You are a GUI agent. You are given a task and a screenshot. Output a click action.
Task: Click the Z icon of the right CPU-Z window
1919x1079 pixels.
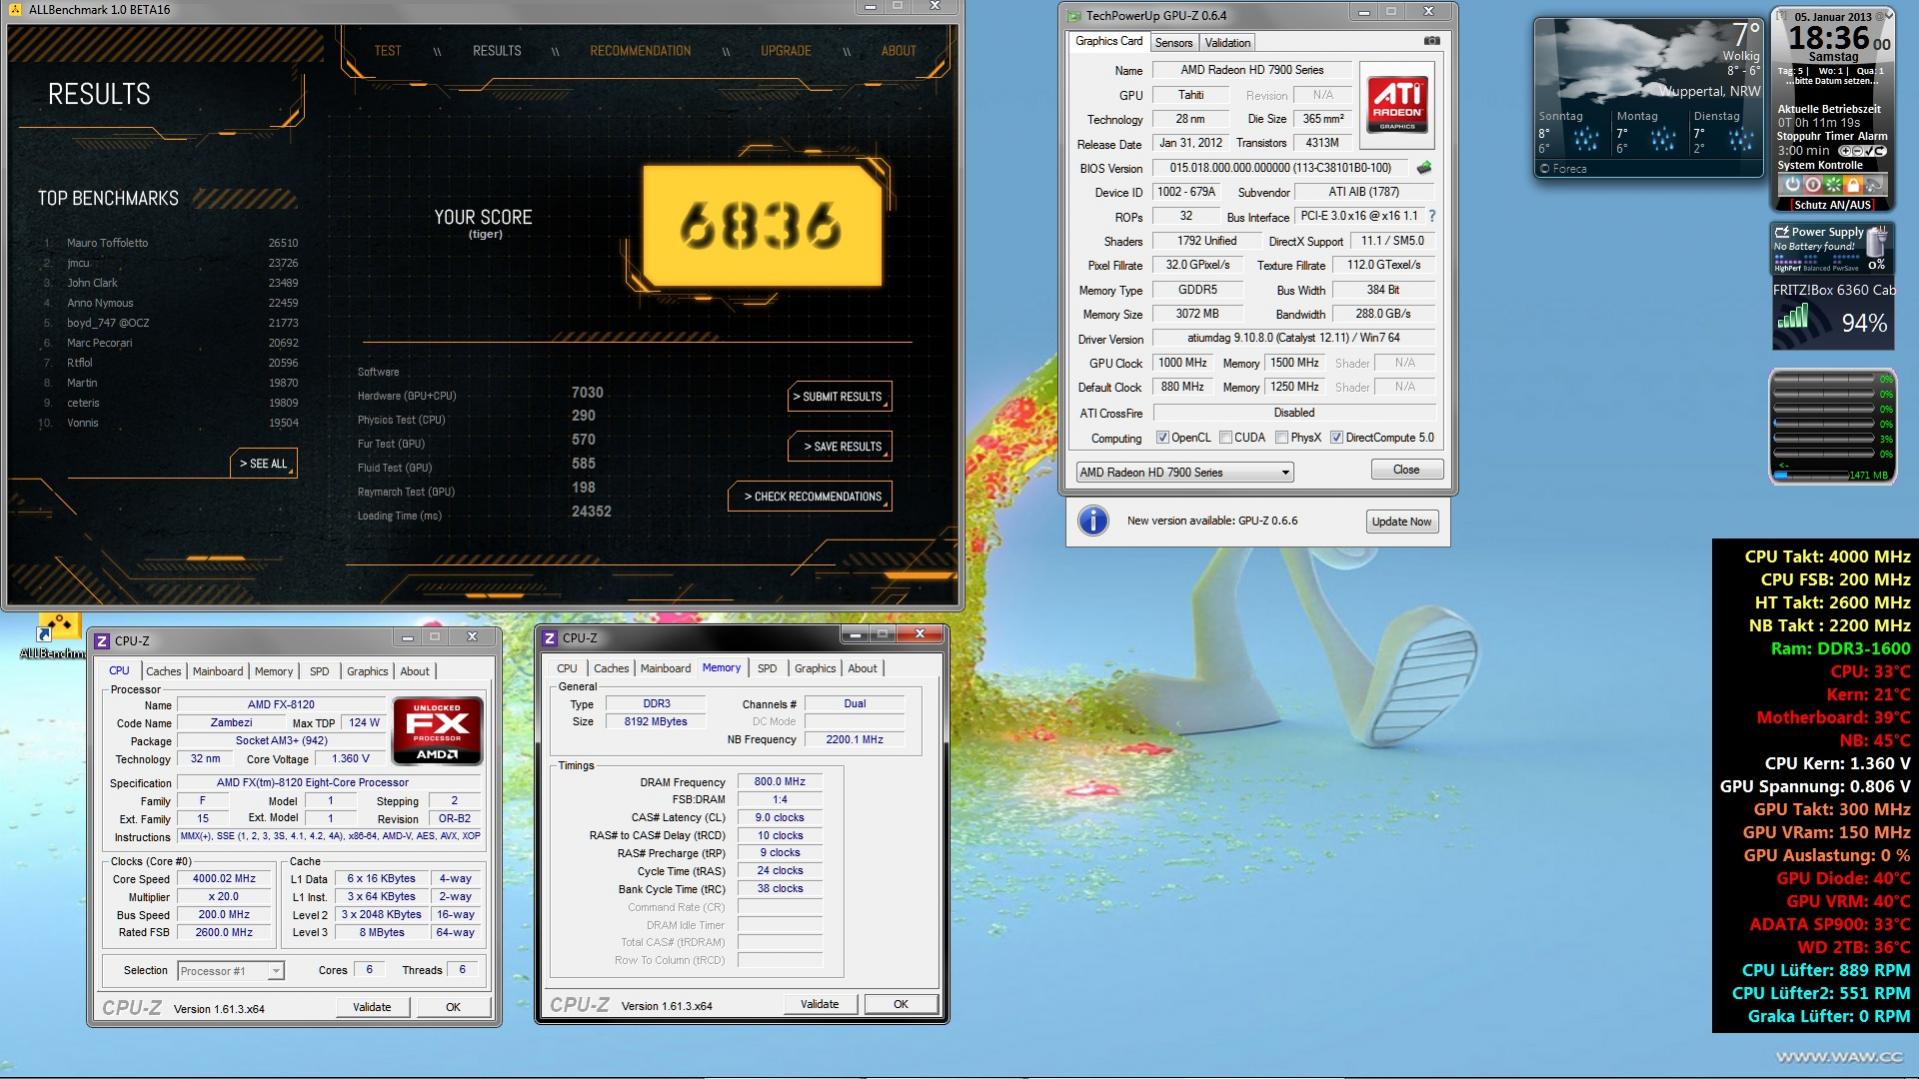coord(550,638)
